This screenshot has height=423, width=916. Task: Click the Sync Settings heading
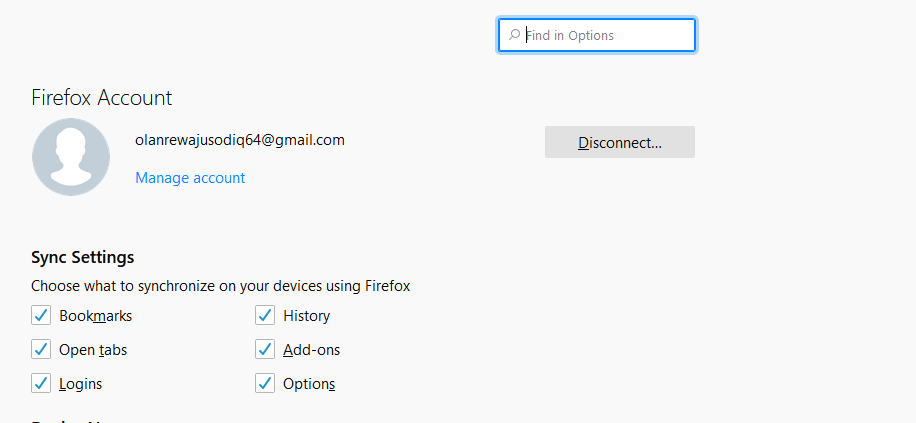pyautogui.click(x=82, y=257)
